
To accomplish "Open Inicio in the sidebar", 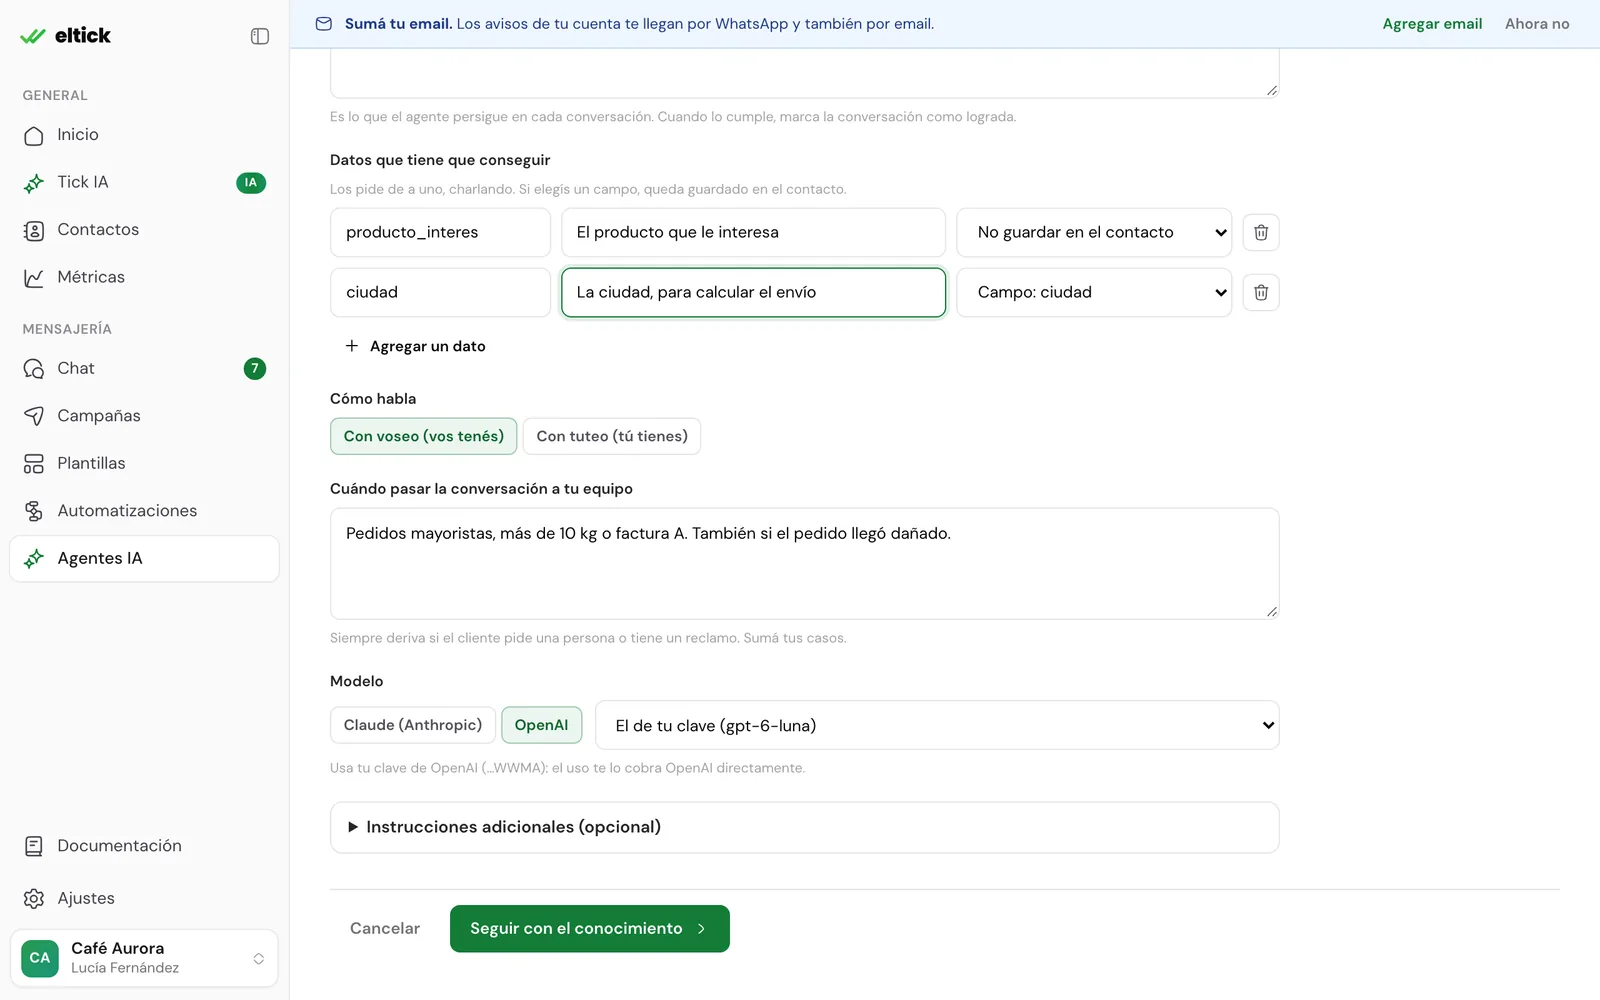I will (144, 135).
